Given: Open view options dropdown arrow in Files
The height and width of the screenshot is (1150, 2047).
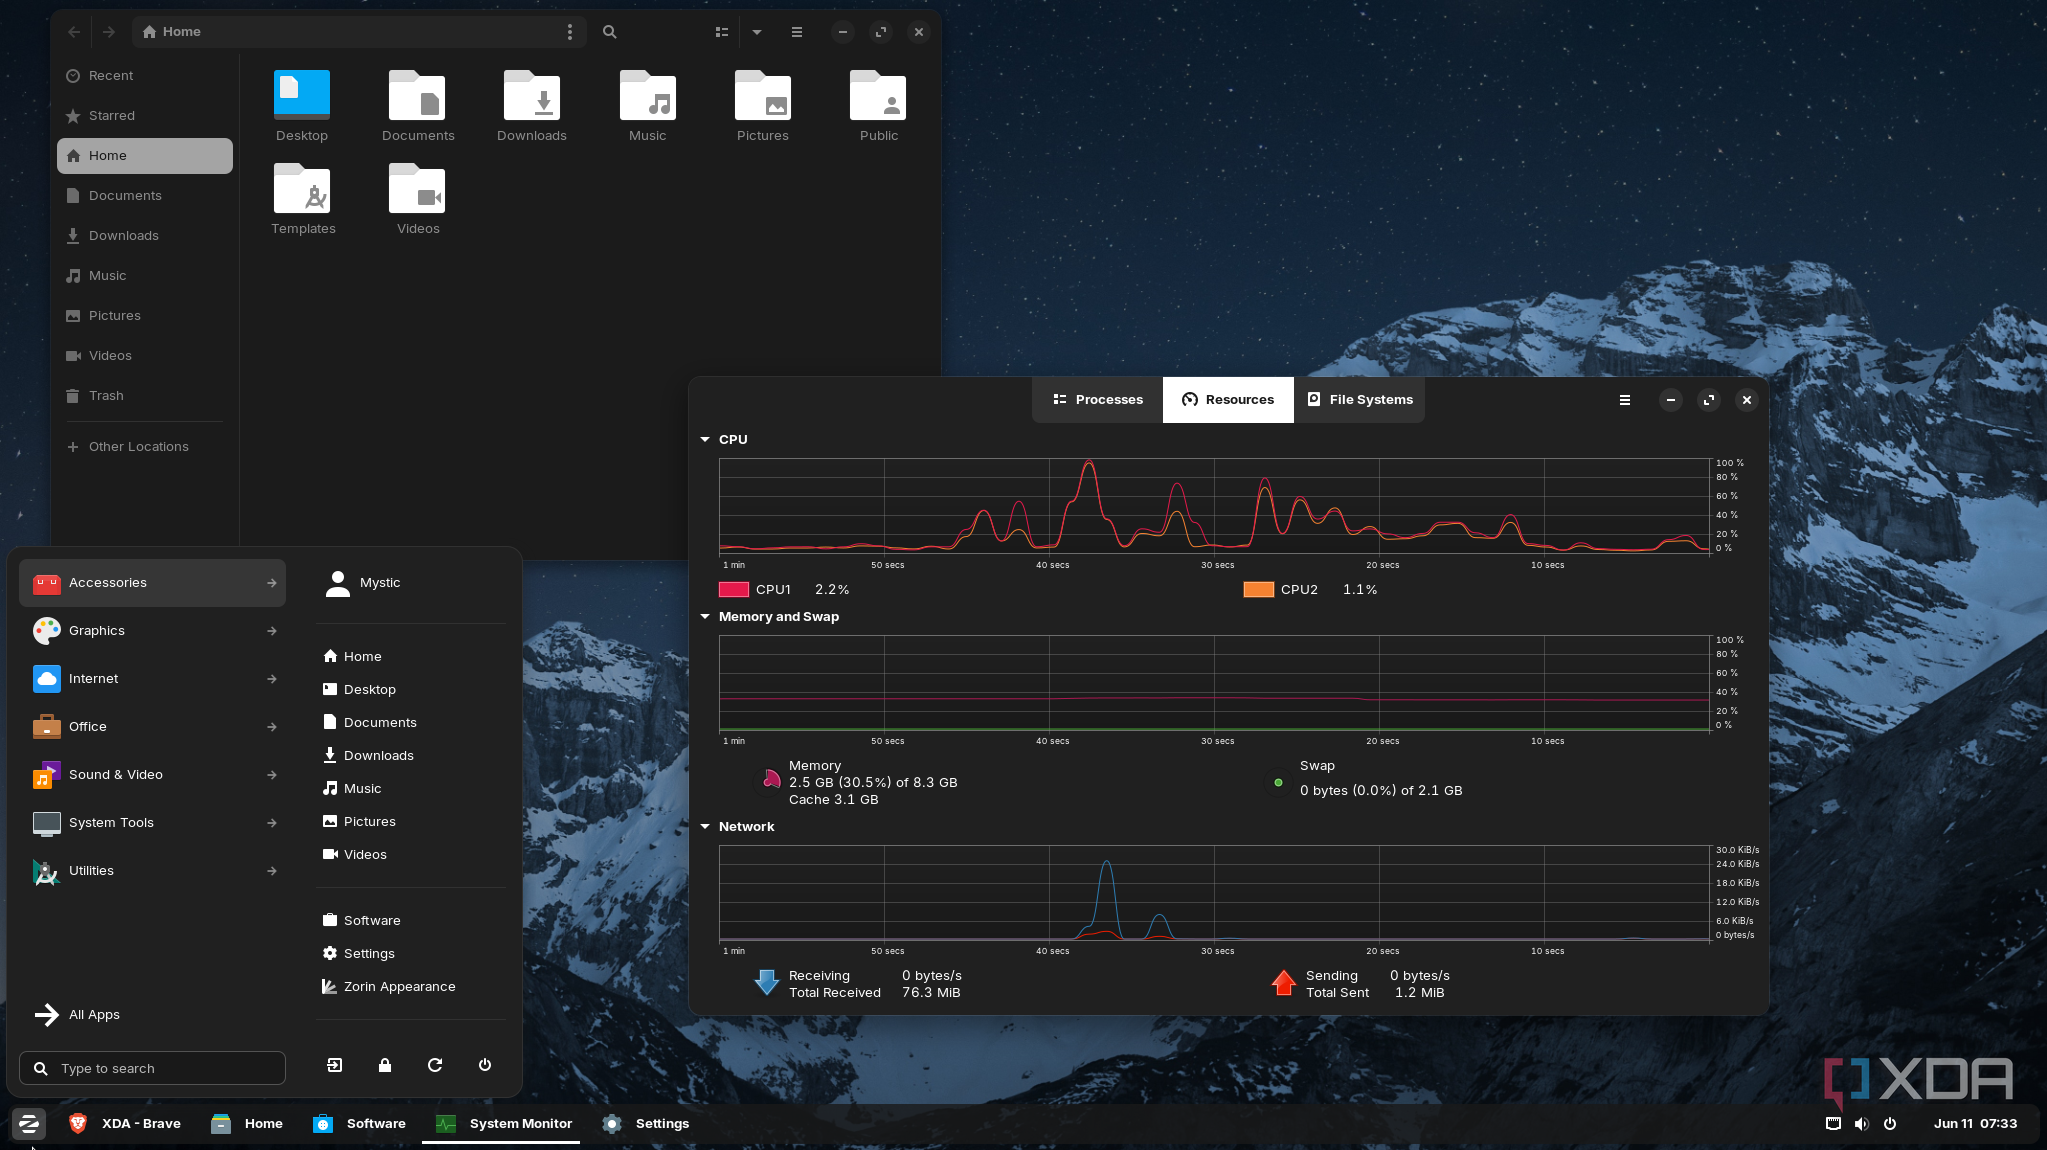Looking at the screenshot, I should tap(757, 32).
